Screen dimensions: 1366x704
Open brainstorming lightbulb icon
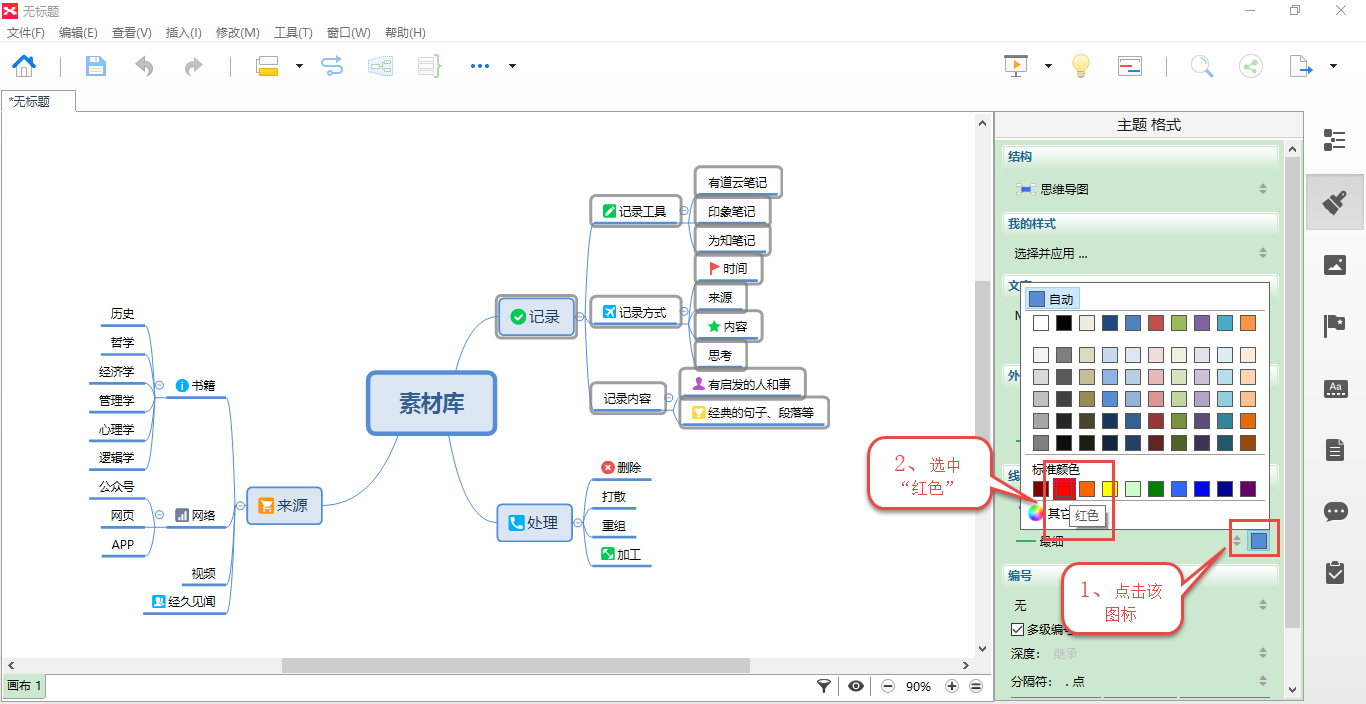click(1080, 66)
